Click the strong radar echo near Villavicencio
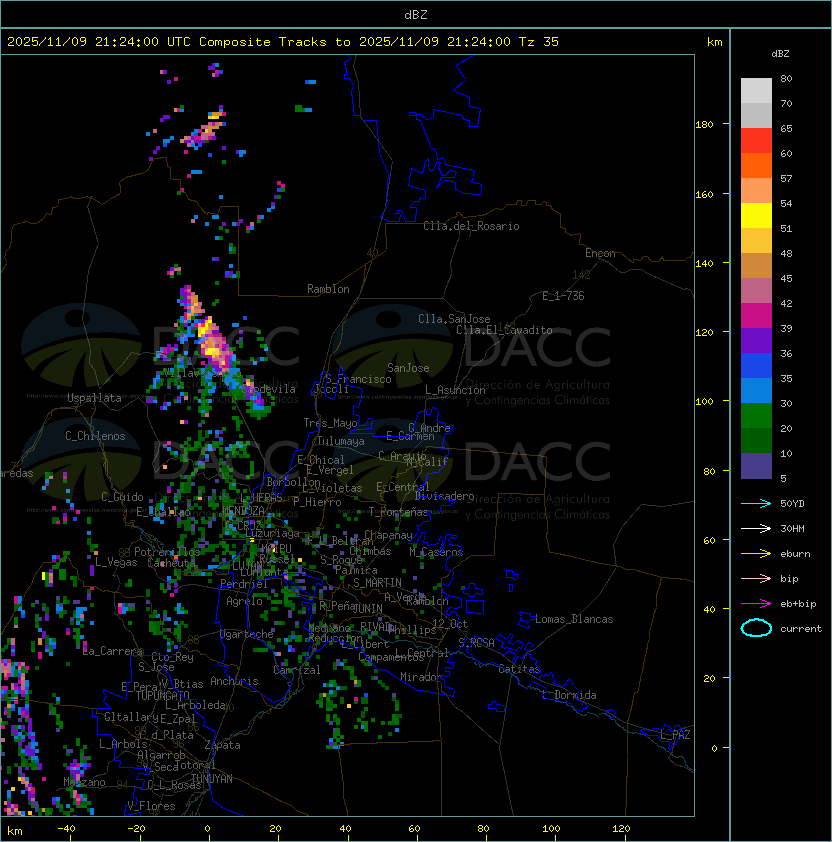 [x=214, y=344]
